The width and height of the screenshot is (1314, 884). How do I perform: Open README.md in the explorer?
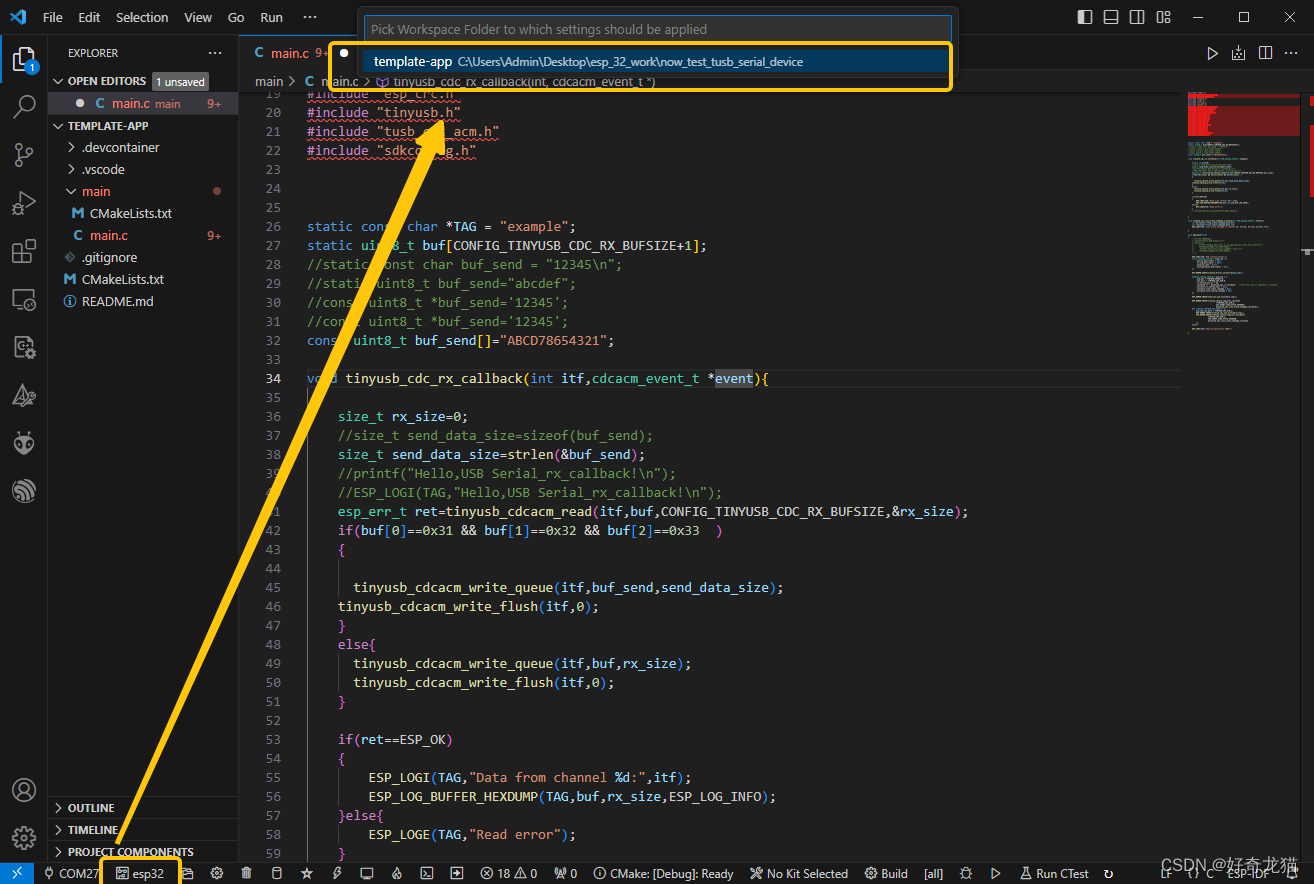(x=117, y=301)
